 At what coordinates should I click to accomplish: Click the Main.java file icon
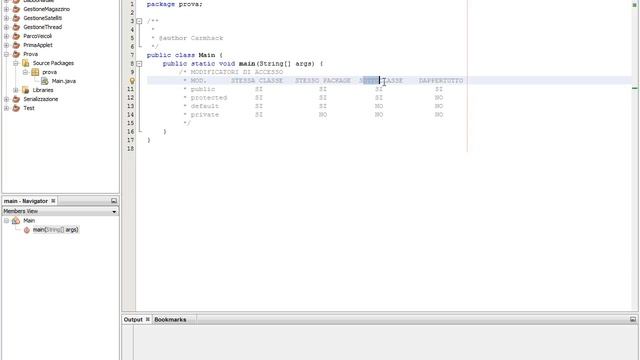(44, 81)
